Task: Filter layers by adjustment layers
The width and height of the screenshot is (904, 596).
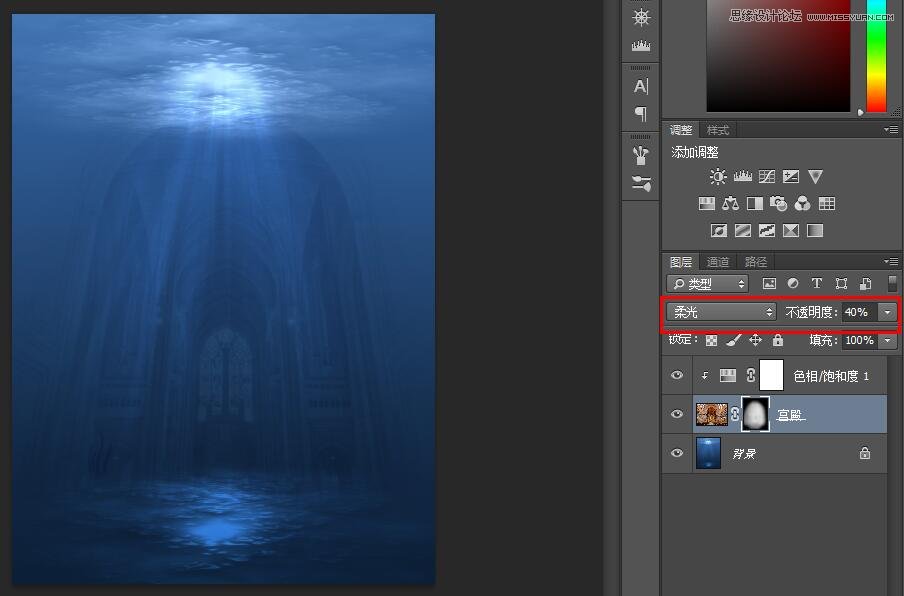Action: [793, 284]
